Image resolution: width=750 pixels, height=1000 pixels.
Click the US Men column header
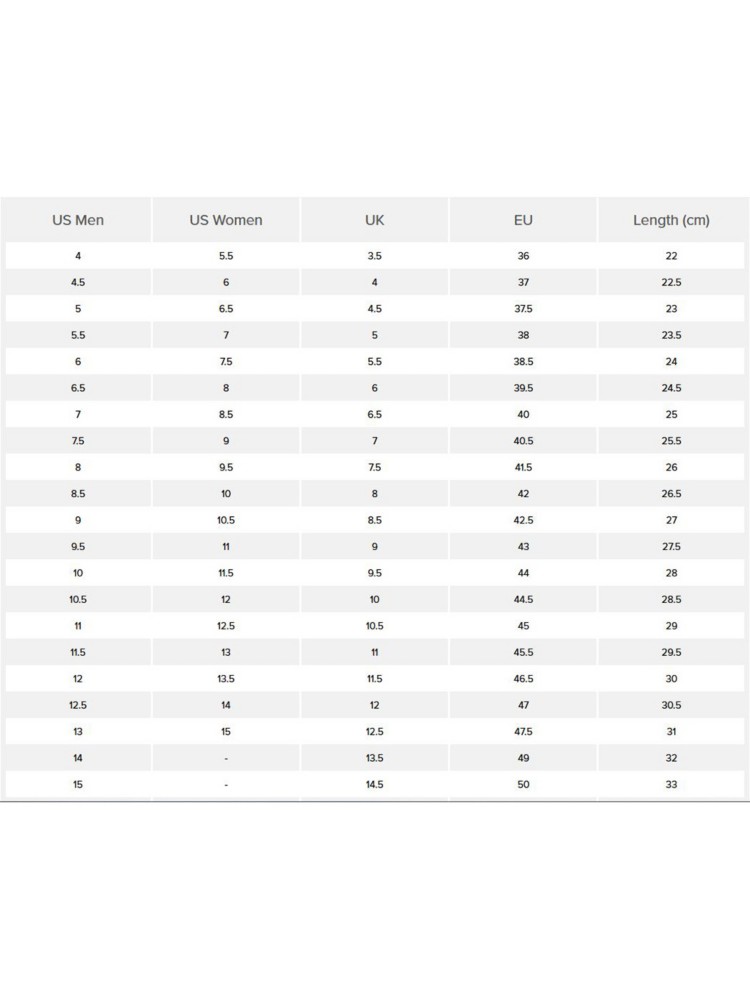(x=78, y=220)
